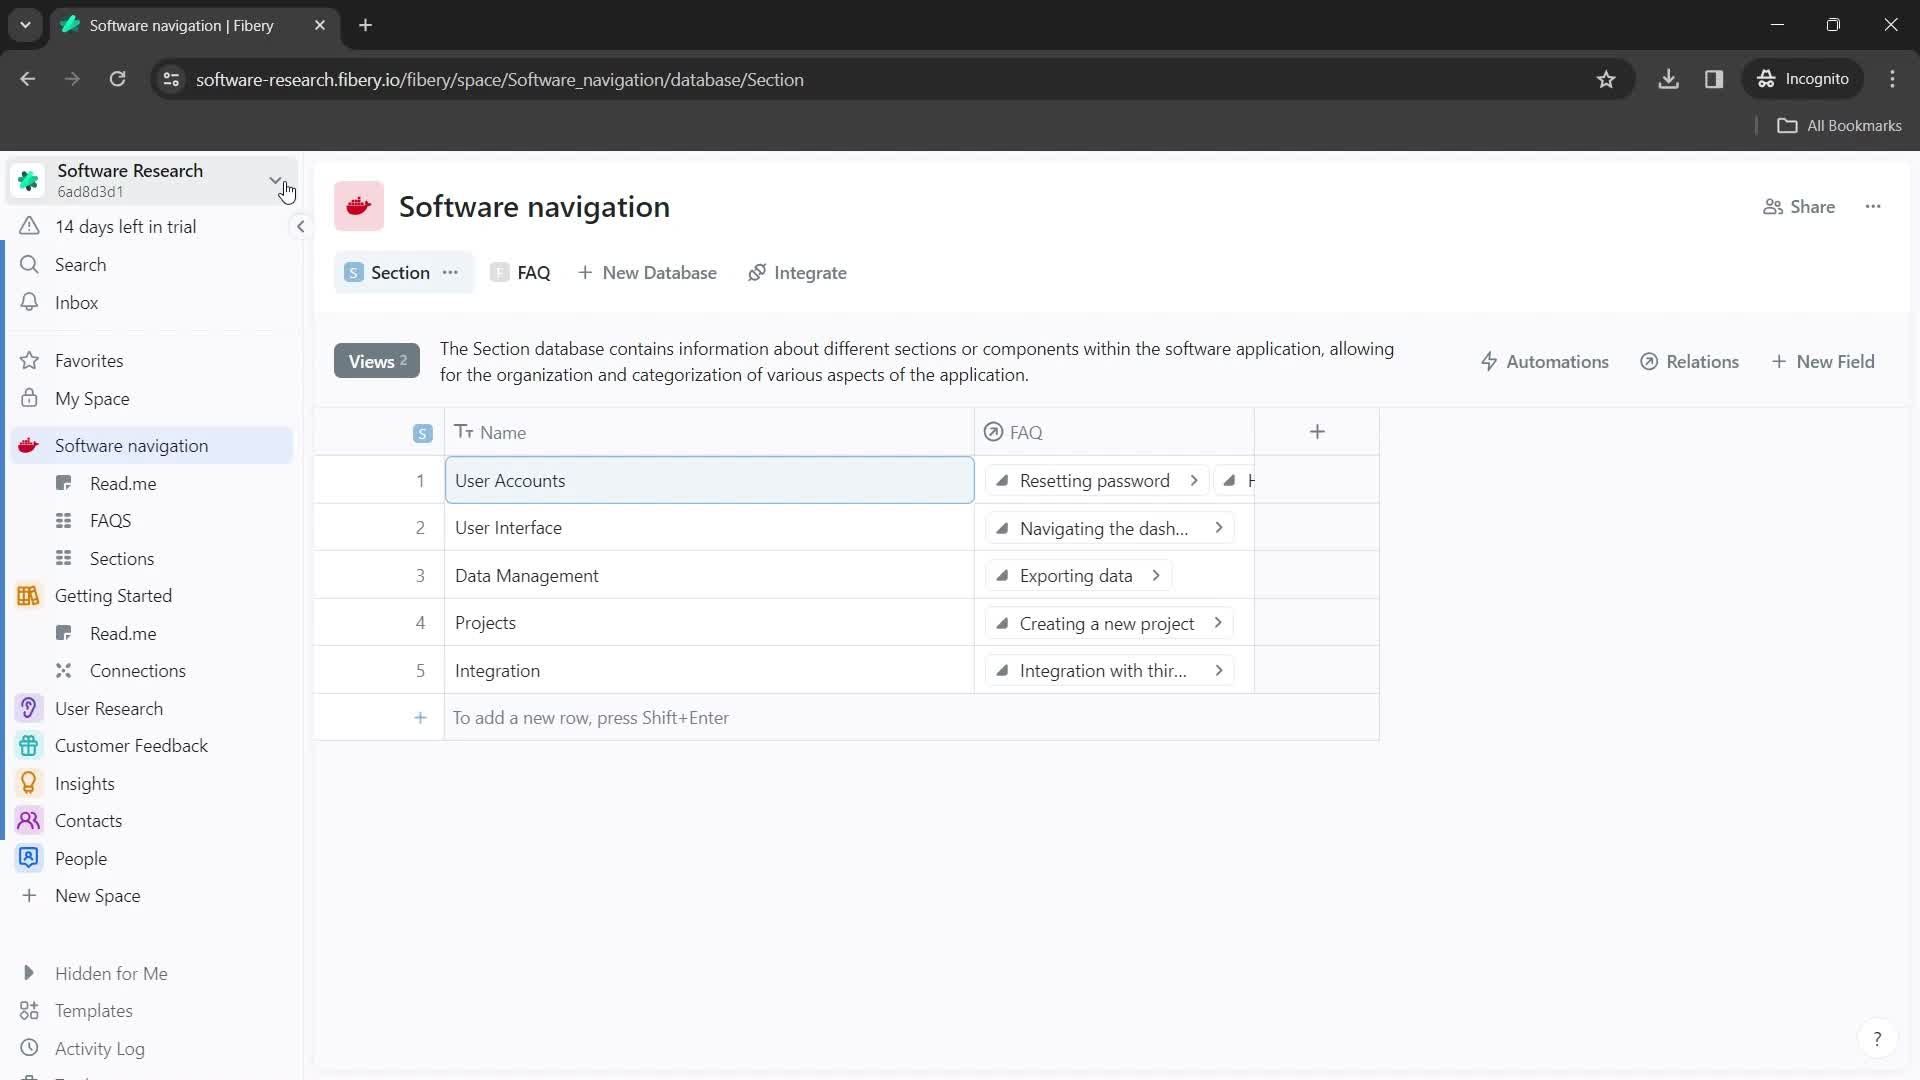Viewport: 1920px width, 1080px height.
Task: Click the User Research space icon
Action: pyautogui.click(x=29, y=708)
